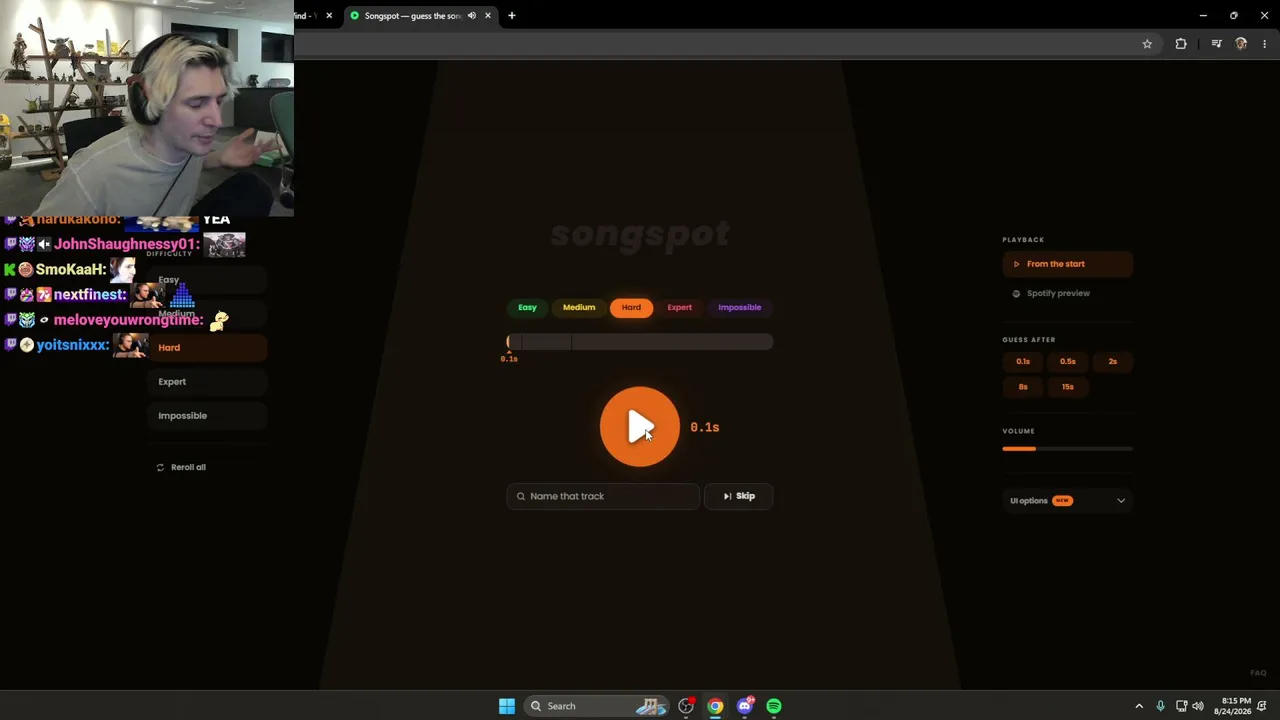Screen dimensions: 1280x720
Task: Click the track progress bar
Action: 640,343
